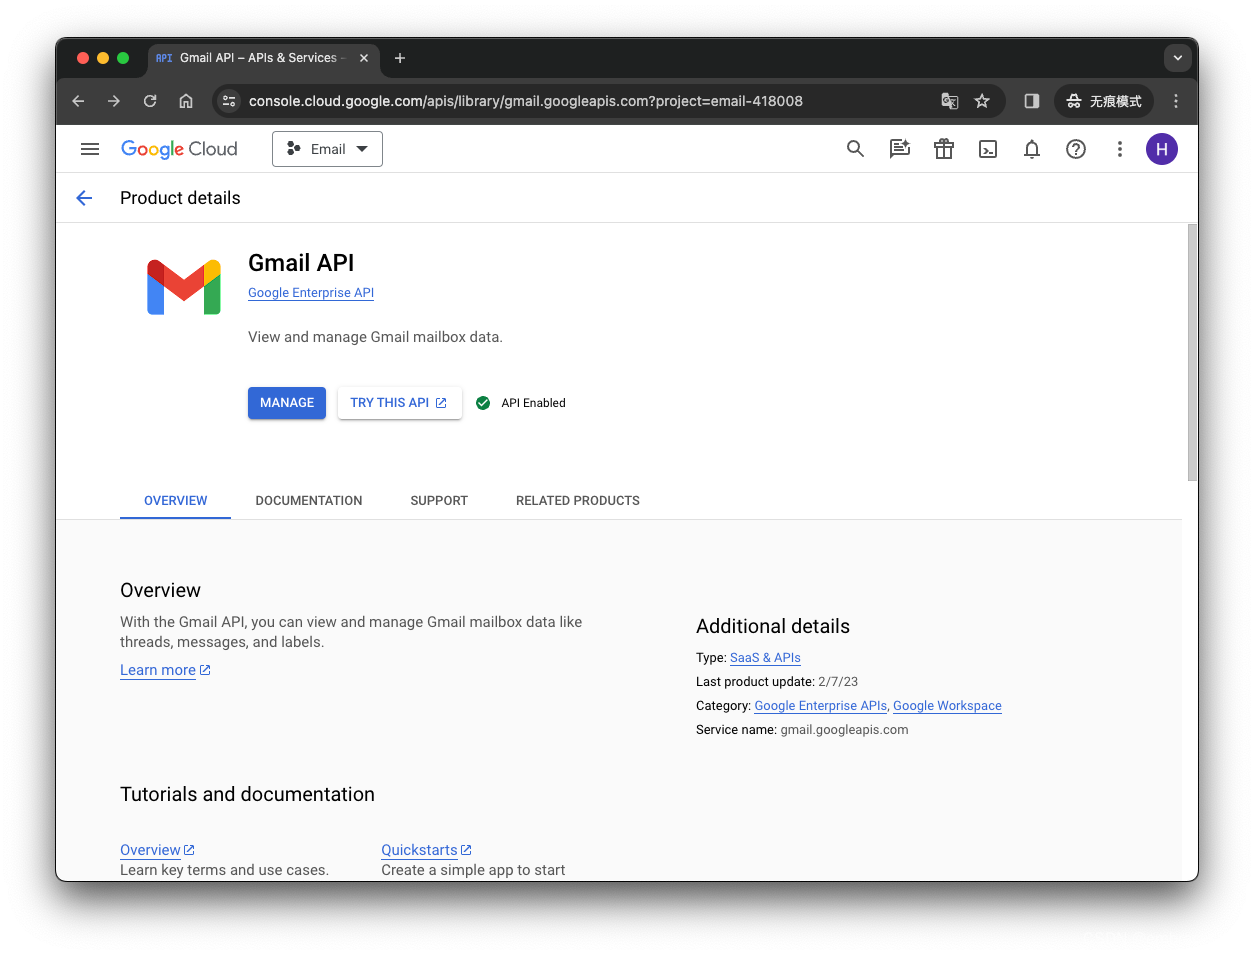This screenshot has width=1254, height=955.
Task: Click the service name gmail.googleapis.com text
Action: [844, 730]
